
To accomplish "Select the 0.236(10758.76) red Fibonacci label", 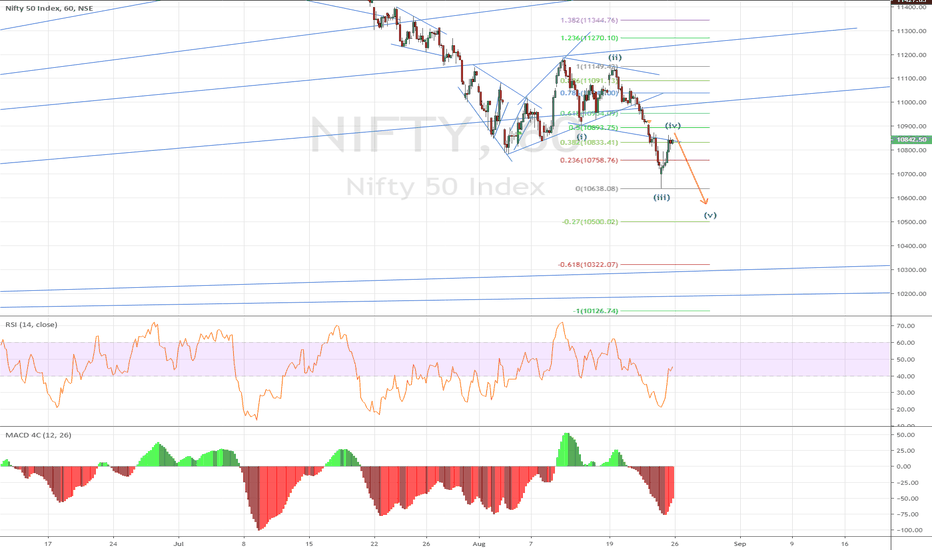I will 589,161.
